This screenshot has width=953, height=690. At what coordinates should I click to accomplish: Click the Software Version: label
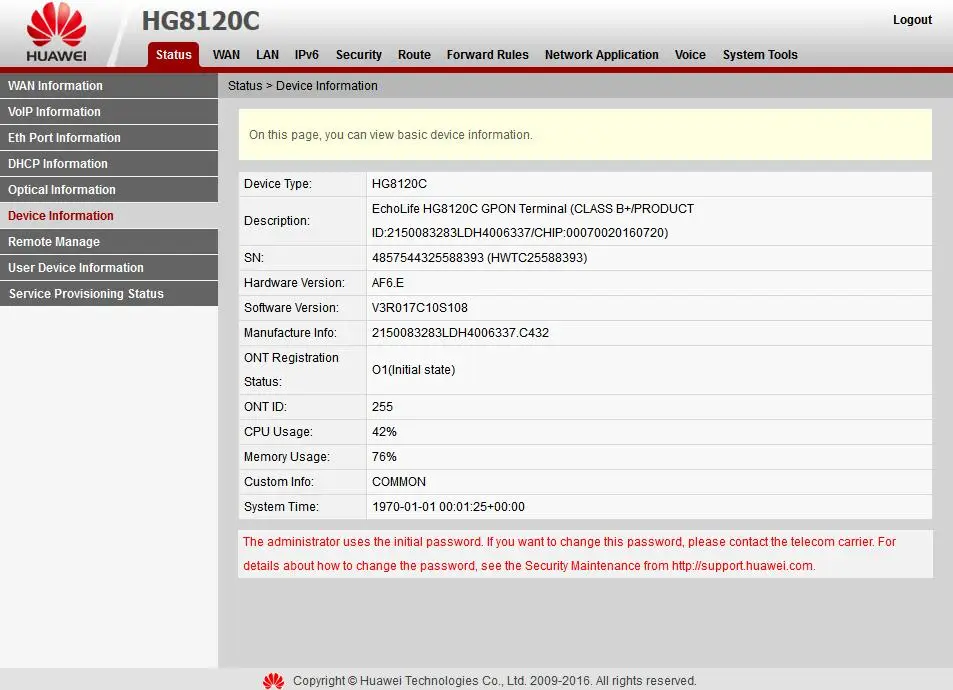(291, 308)
